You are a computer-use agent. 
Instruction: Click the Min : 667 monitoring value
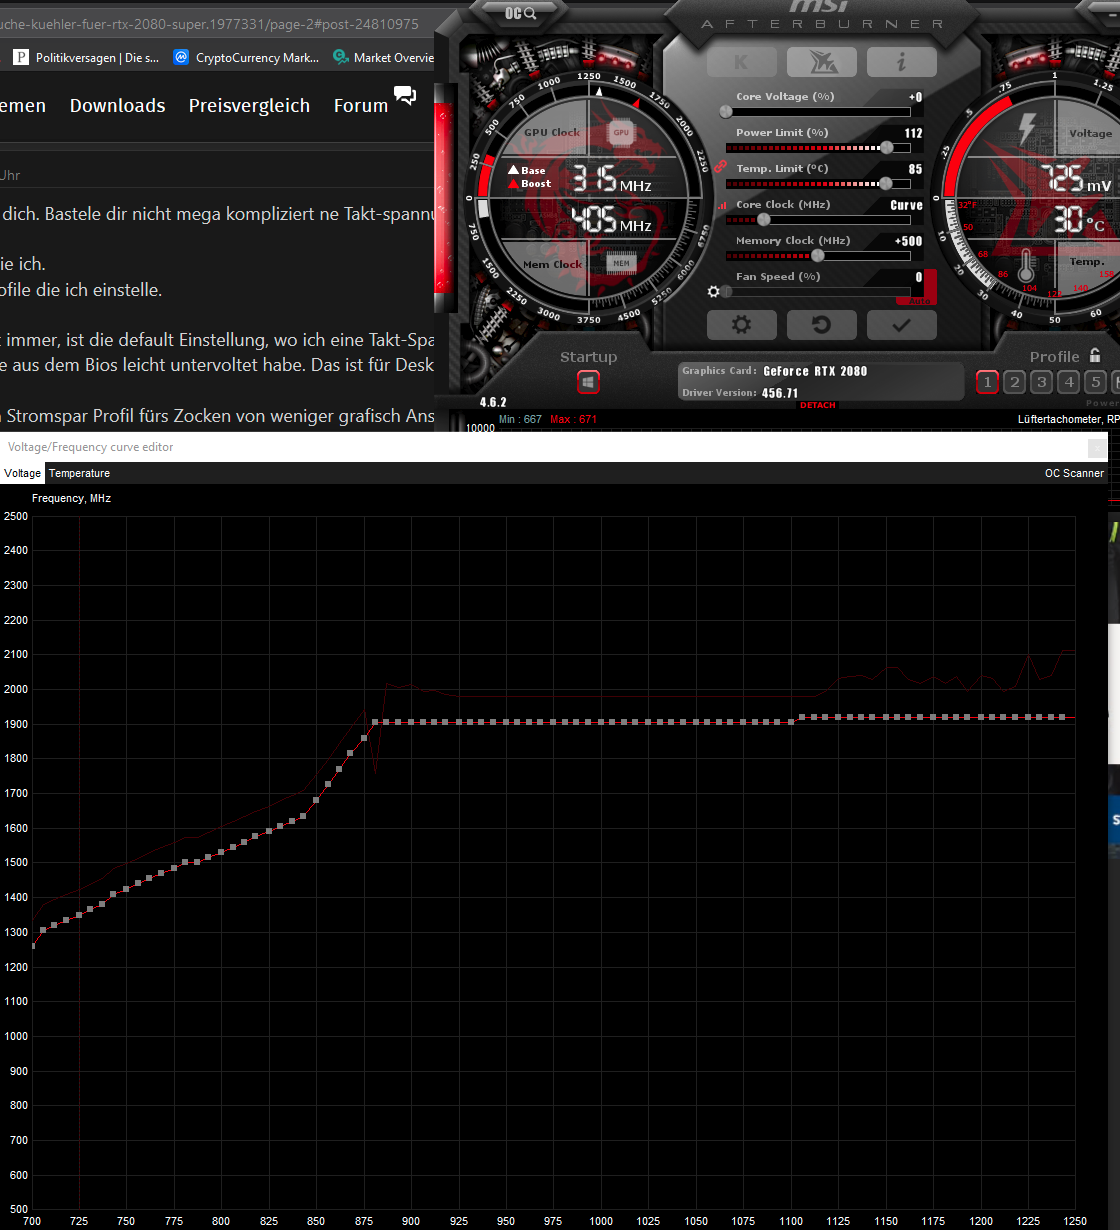pyautogui.click(x=520, y=419)
